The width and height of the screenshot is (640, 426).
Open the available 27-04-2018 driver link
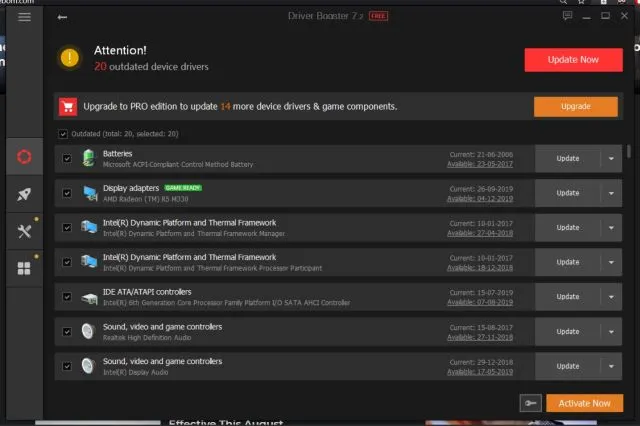click(480, 233)
